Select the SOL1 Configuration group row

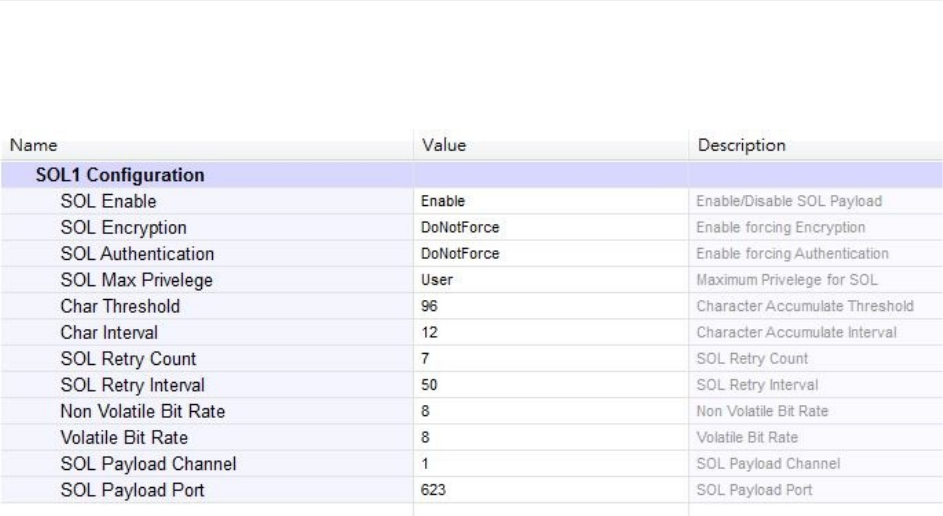[x=472, y=175]
